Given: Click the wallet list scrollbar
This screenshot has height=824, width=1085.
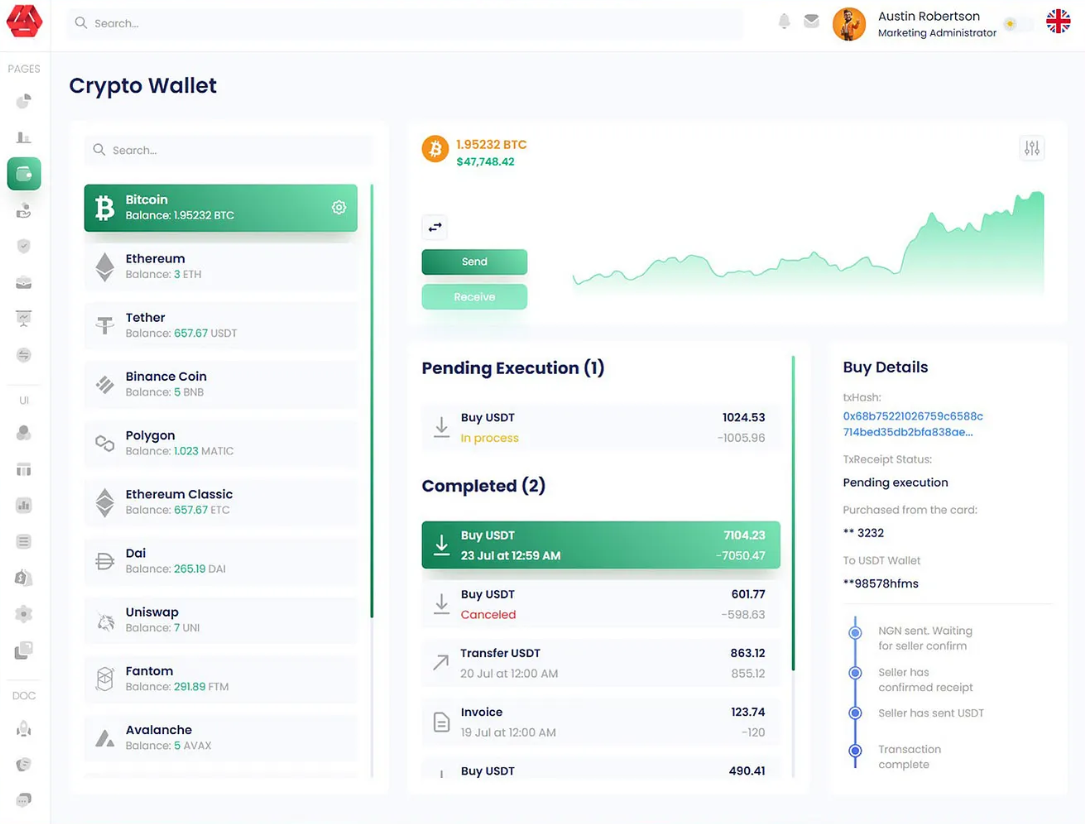Looking at the screenshot, I should click(x=372, y=401).
